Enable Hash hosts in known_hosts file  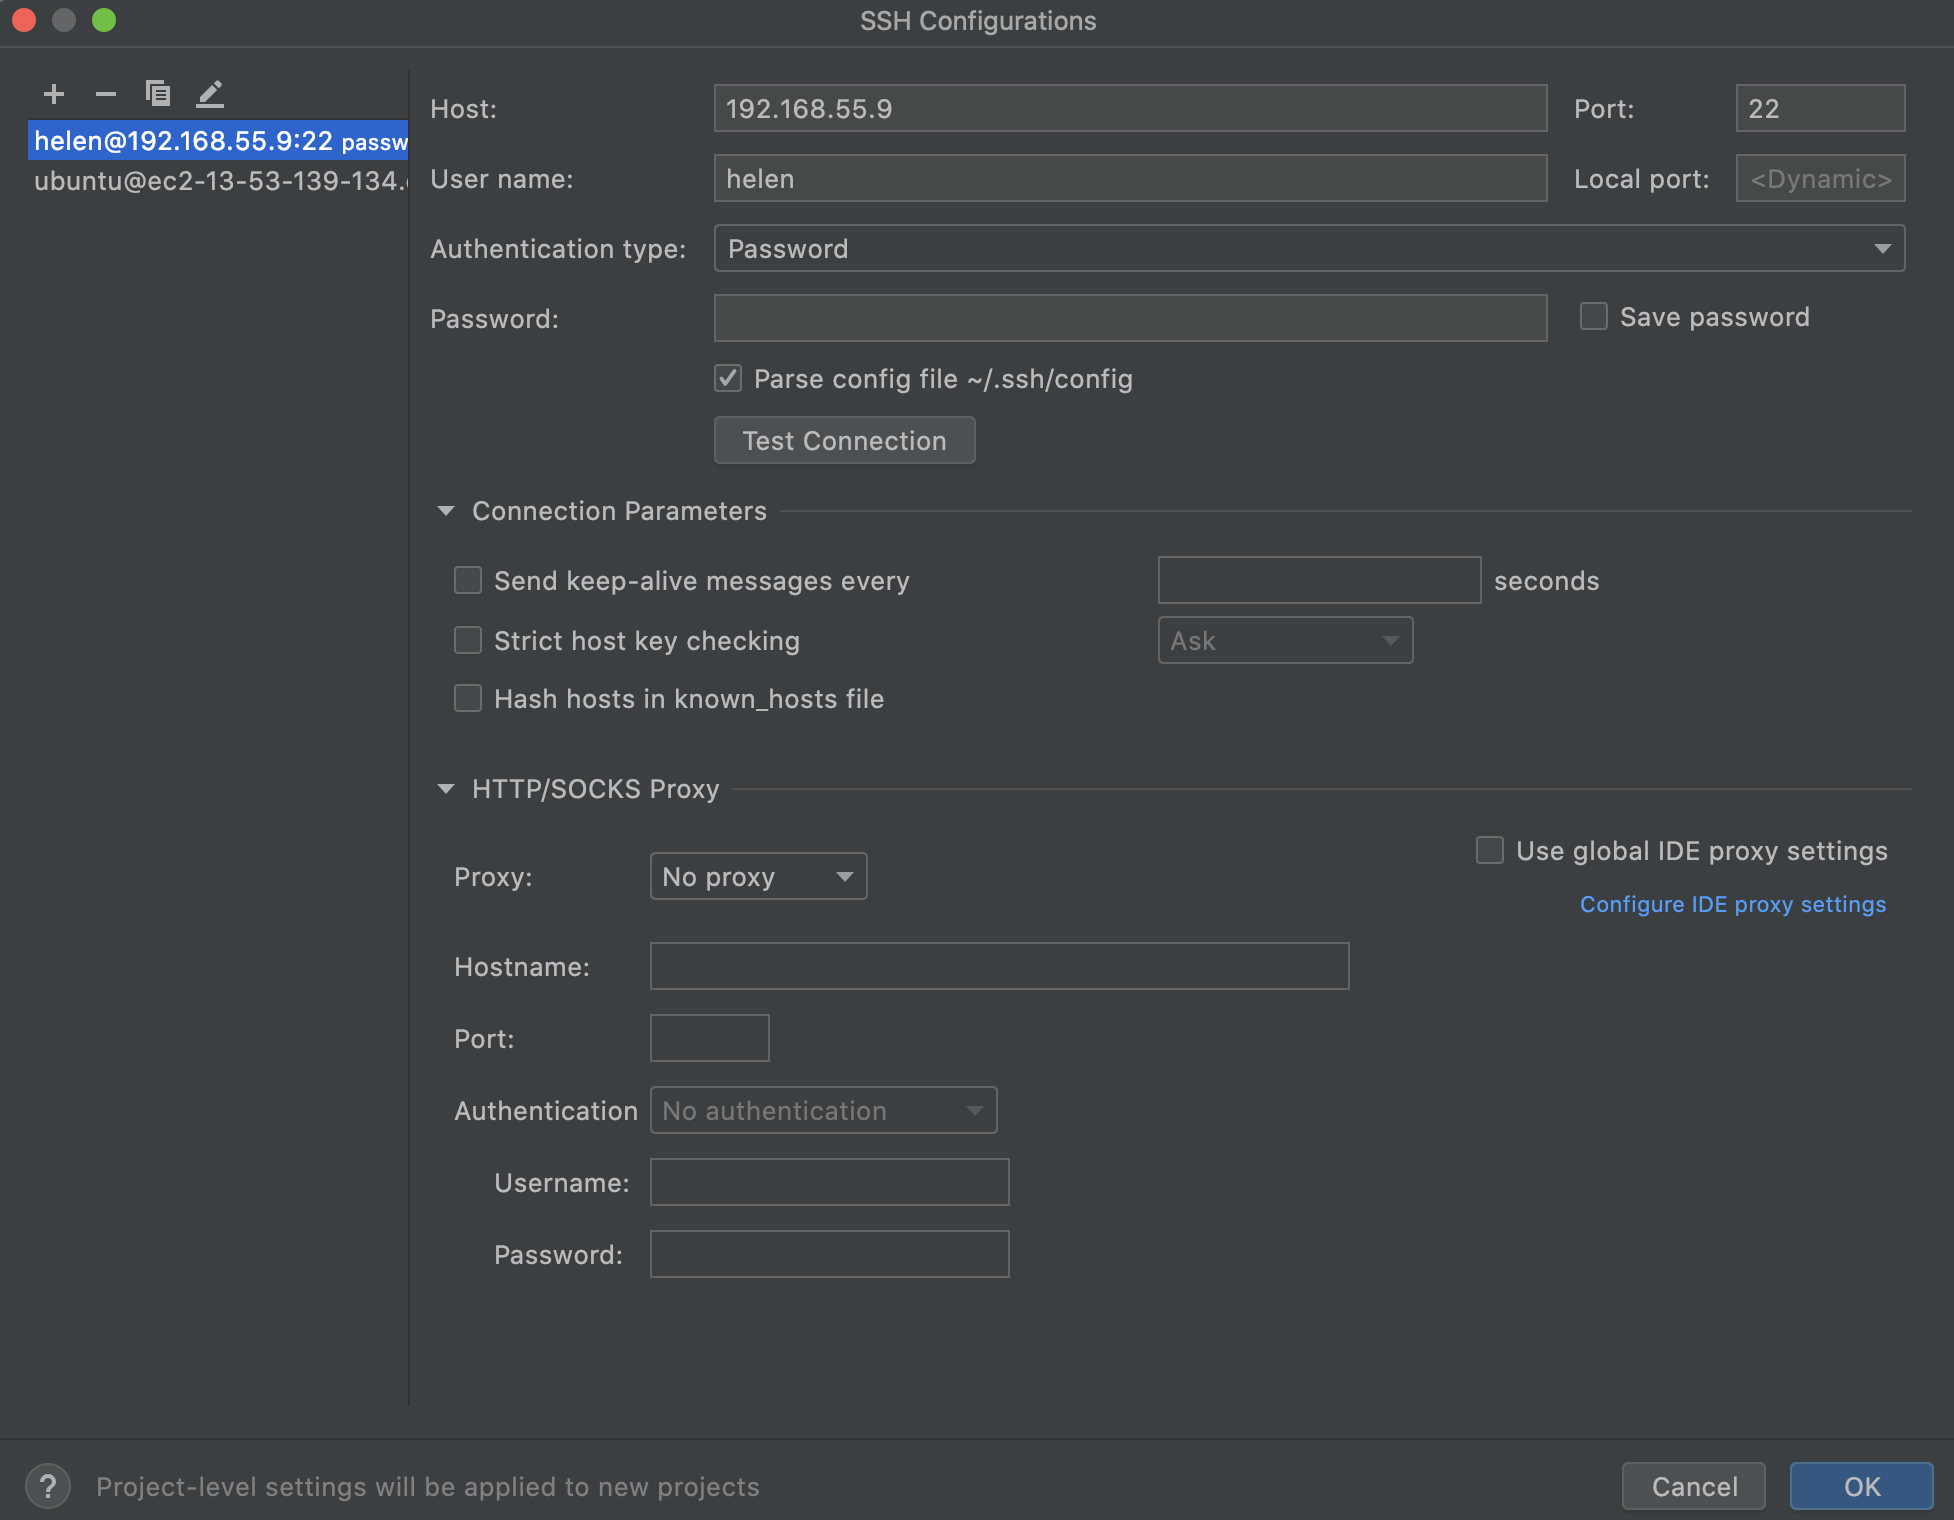469,698
